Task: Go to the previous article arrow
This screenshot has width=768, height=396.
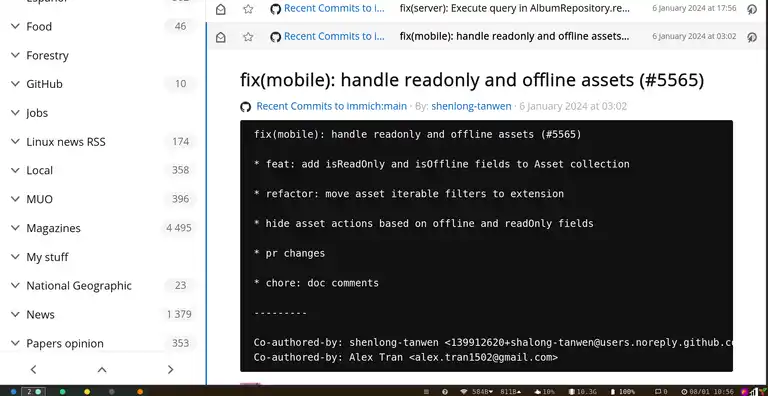Action: (33, 370)
